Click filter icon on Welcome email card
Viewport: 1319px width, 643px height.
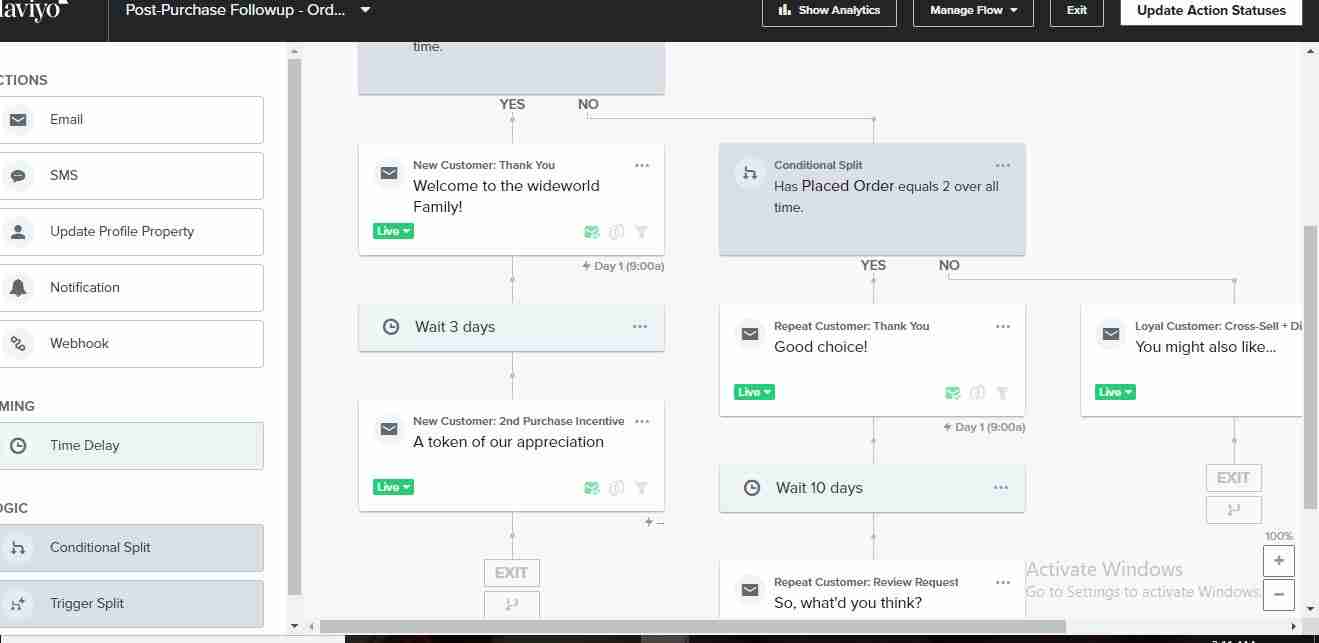(x=641, y=232)
